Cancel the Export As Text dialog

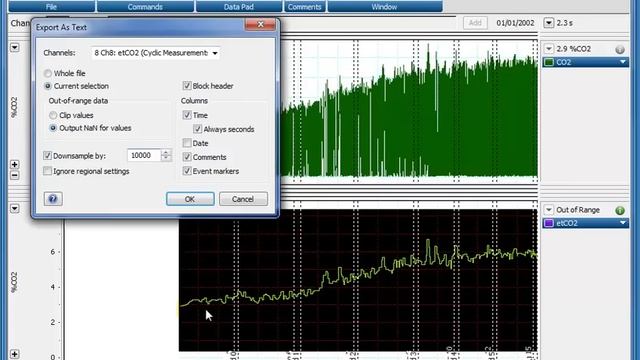pyautogui.click(x=243, y=199)
